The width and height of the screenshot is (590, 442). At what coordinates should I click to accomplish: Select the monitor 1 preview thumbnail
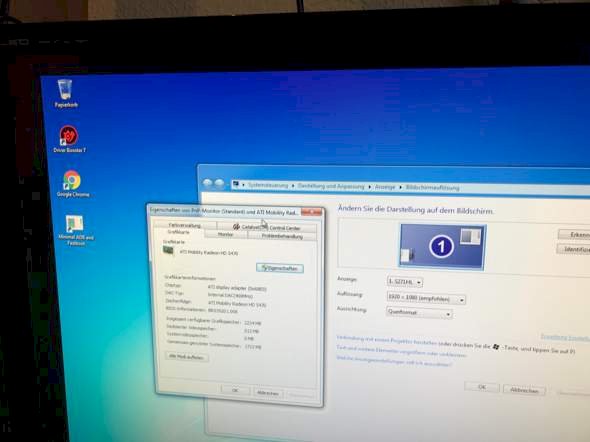442,246
